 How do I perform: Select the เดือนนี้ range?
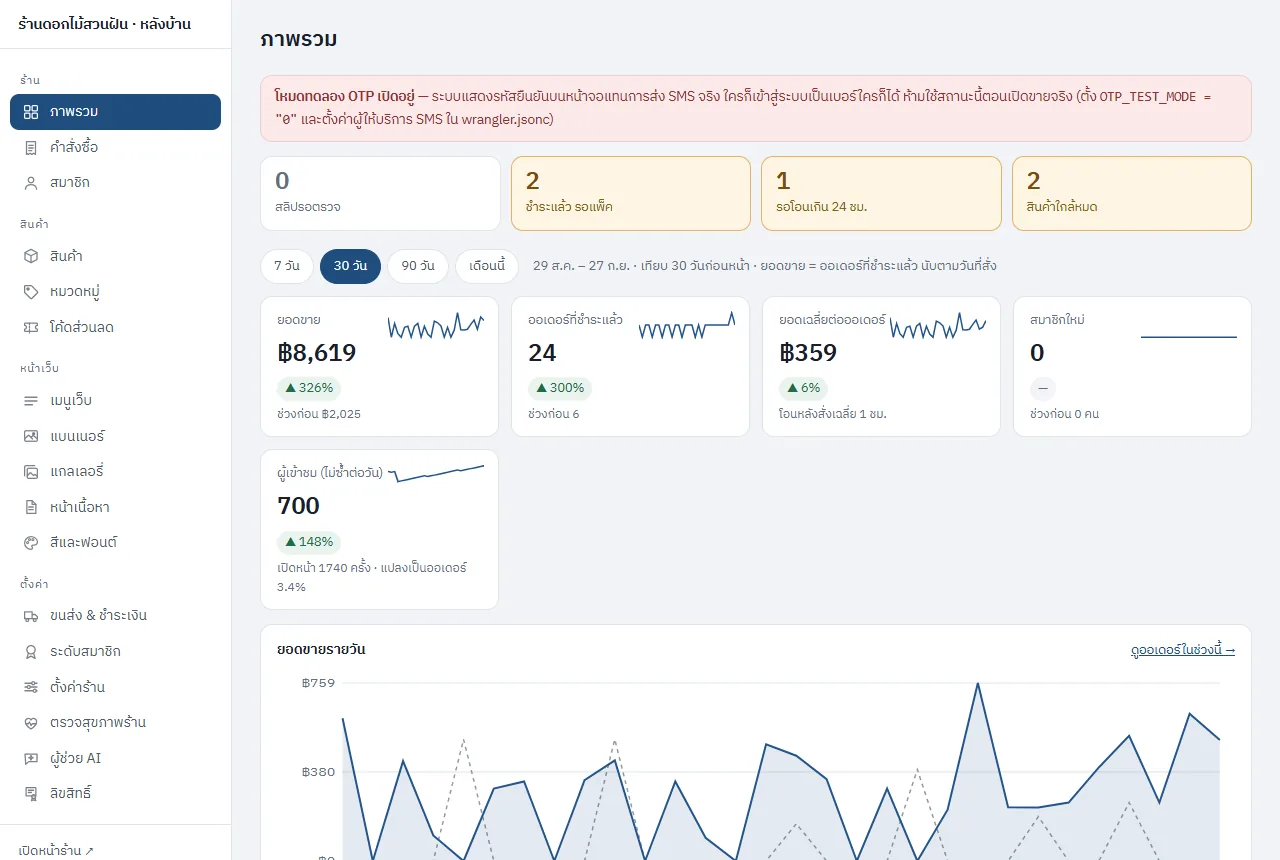click(487, 266)
